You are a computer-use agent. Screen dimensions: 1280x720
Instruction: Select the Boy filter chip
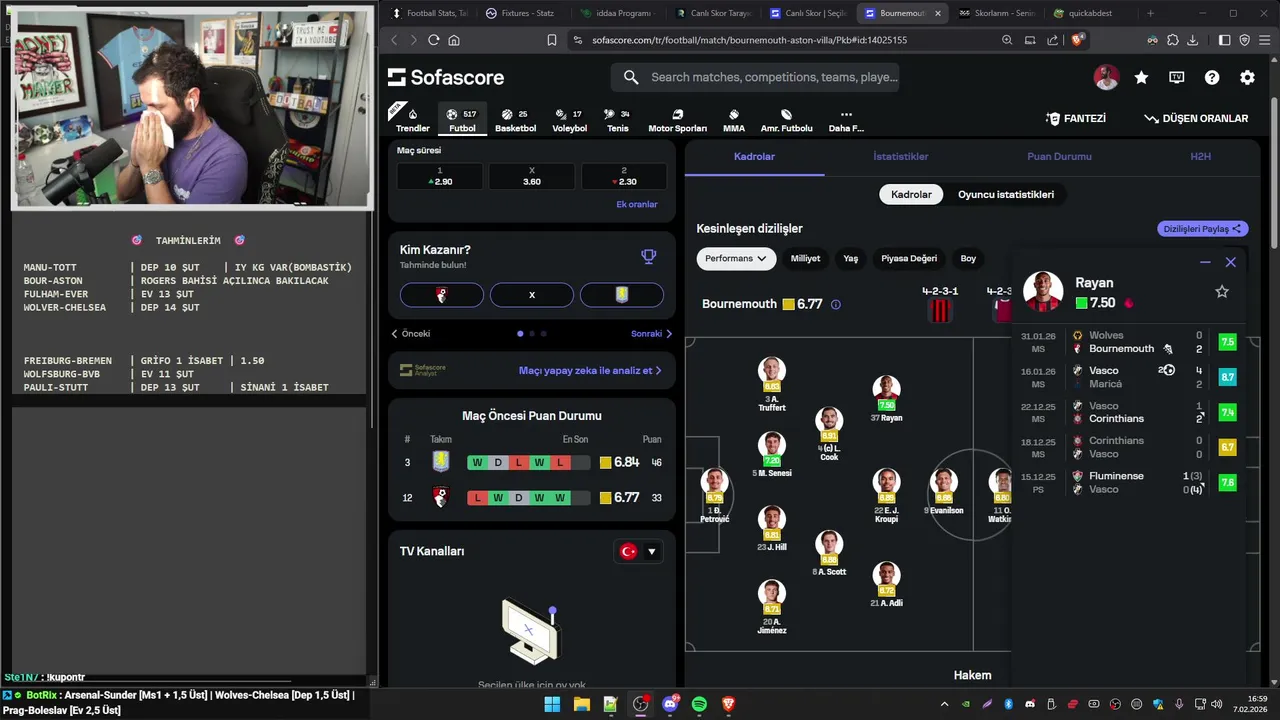[x=968, y=258]
